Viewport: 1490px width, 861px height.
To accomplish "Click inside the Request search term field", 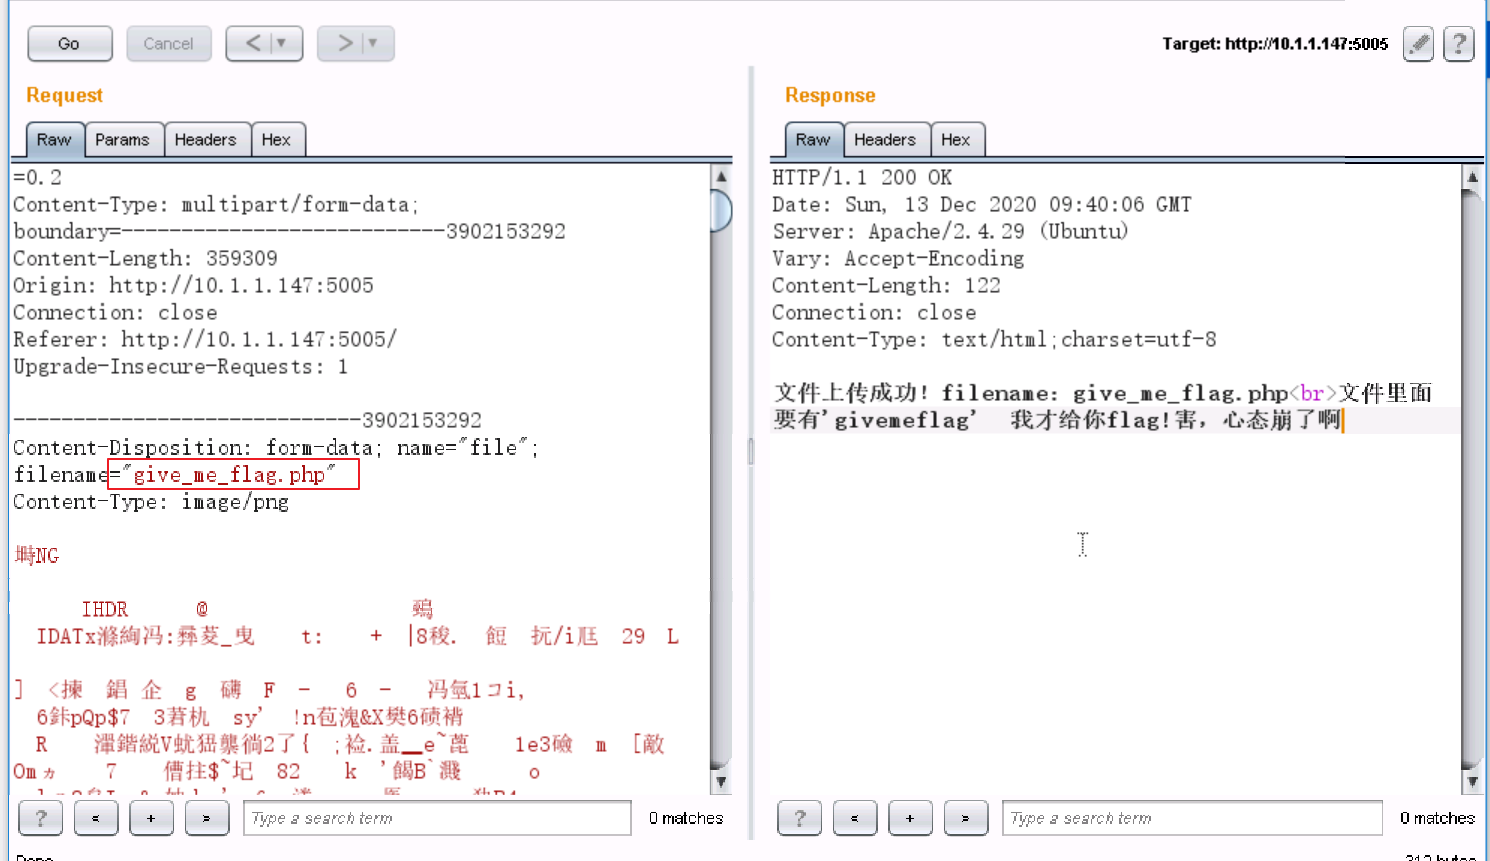I will point(437,818).
